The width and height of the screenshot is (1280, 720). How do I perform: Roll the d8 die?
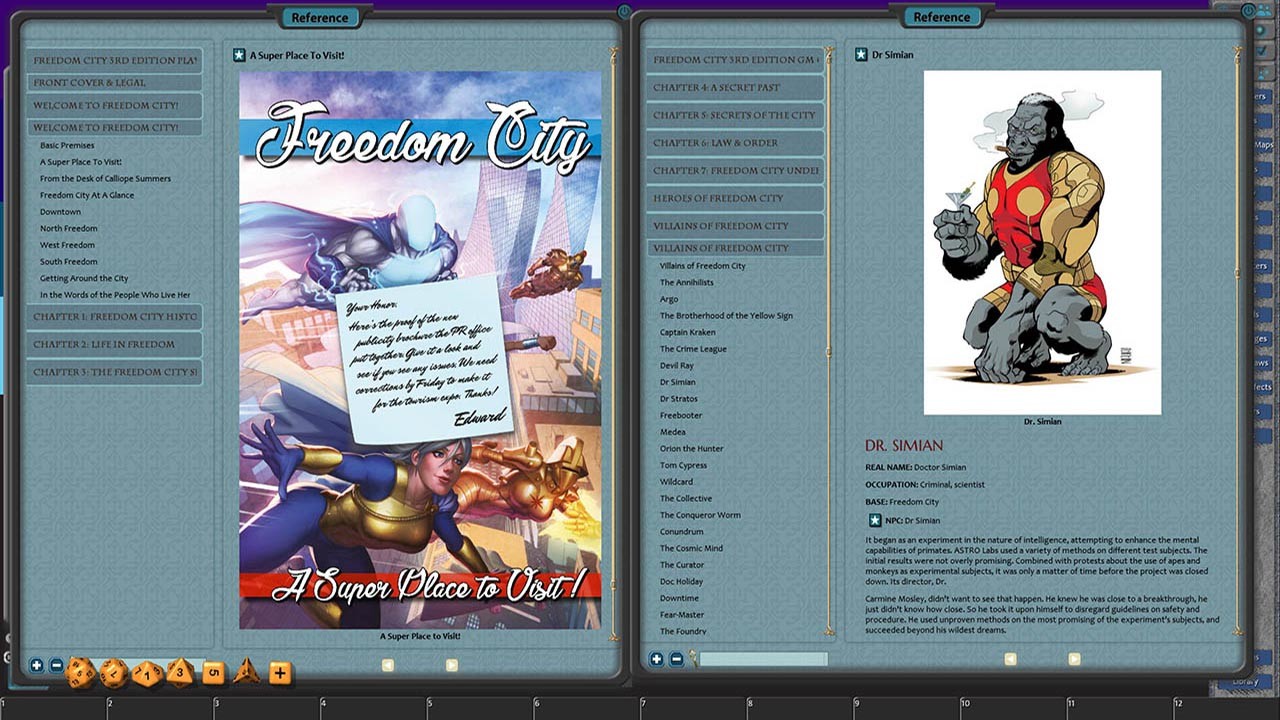179,673
